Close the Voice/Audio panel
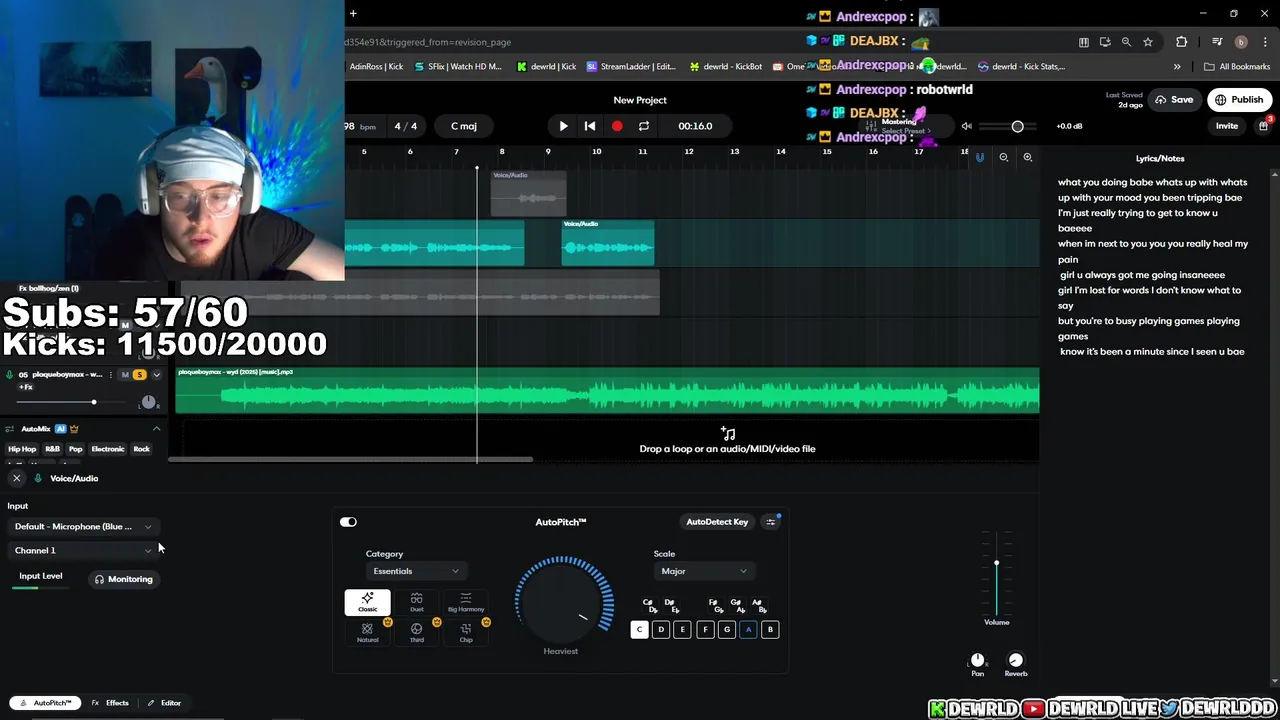 [16, 478]
